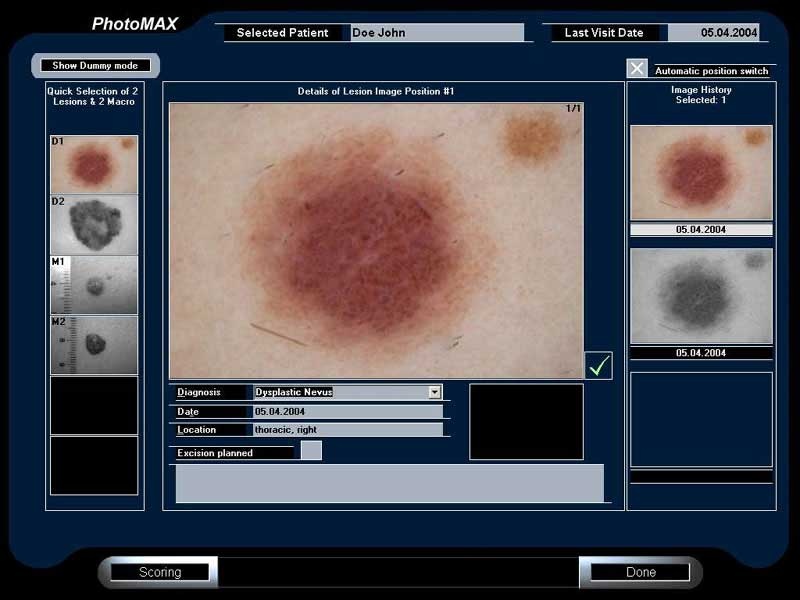This screenshot has height=600, width=800.
Task: Click the Selected Patient label
Action: [x=284, y=32]
